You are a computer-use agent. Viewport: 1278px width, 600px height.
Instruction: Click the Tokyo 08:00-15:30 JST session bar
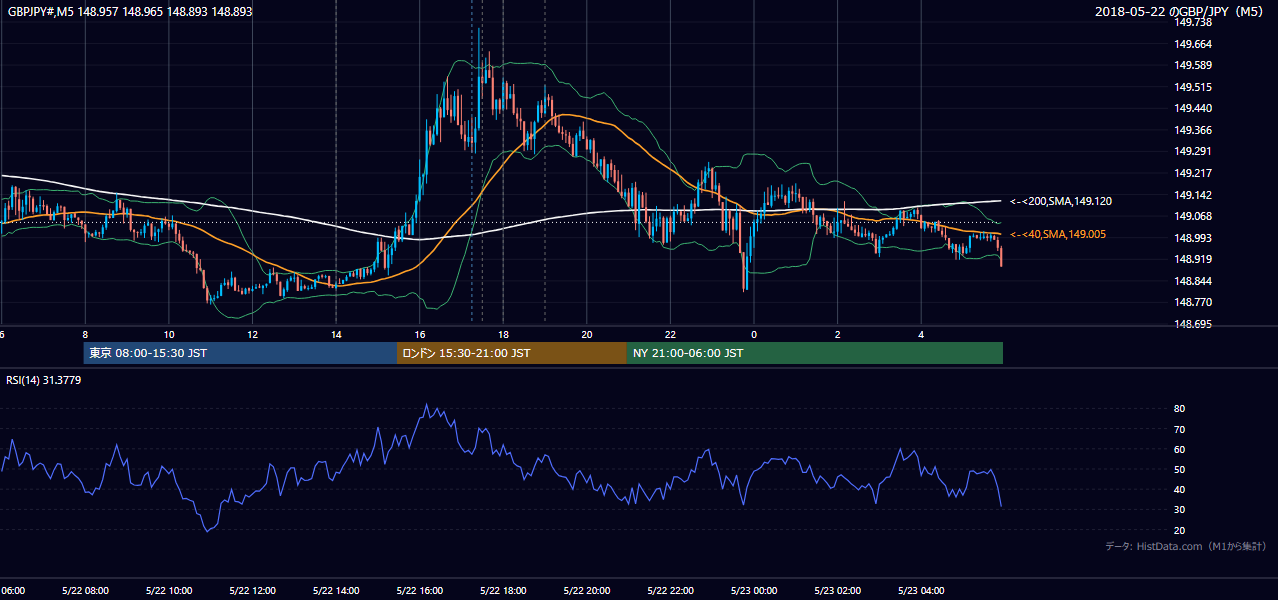(x=240, y=353)
